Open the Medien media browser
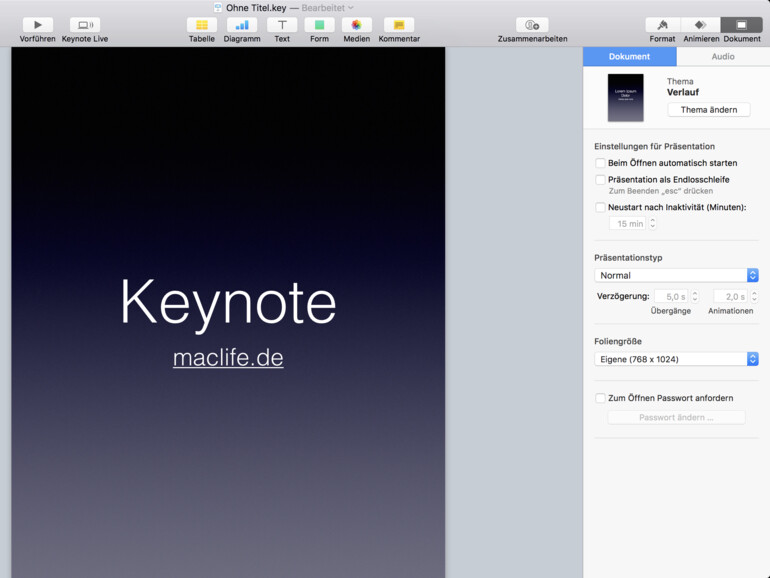Viewport: 770px width, 578px height. (x=356, y=25)
